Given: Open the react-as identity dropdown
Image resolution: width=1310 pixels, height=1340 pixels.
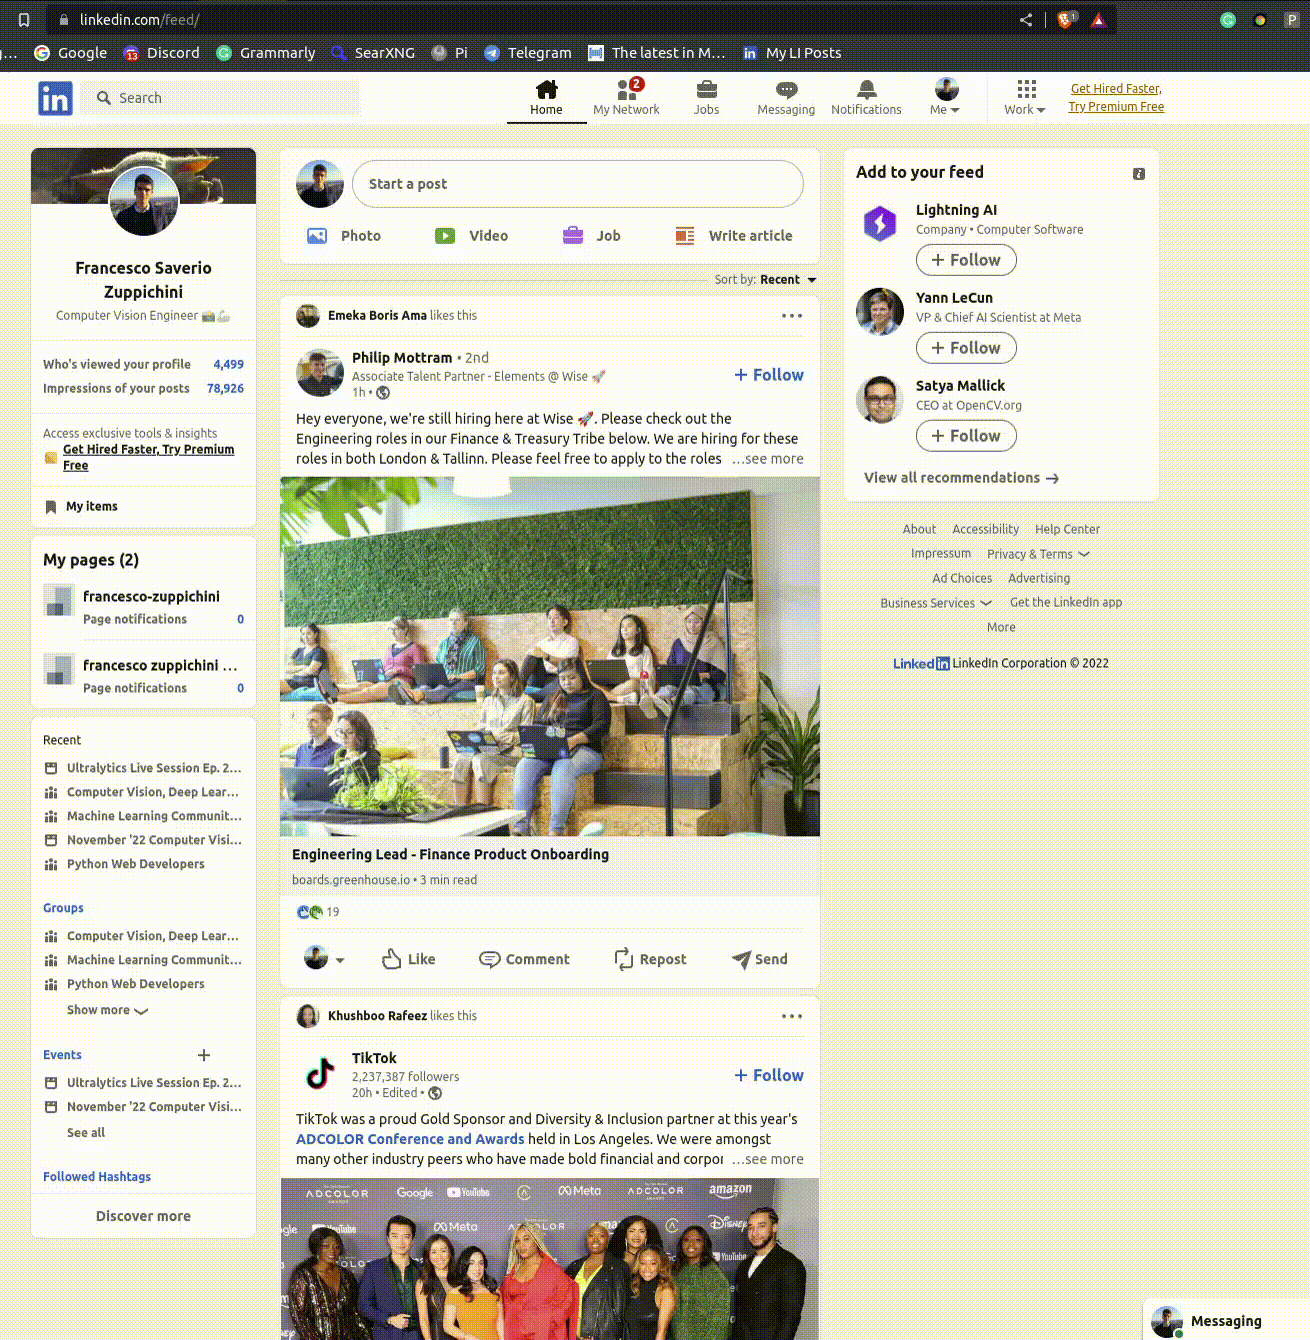Looking at the screenshot, I should pos(324,958).
